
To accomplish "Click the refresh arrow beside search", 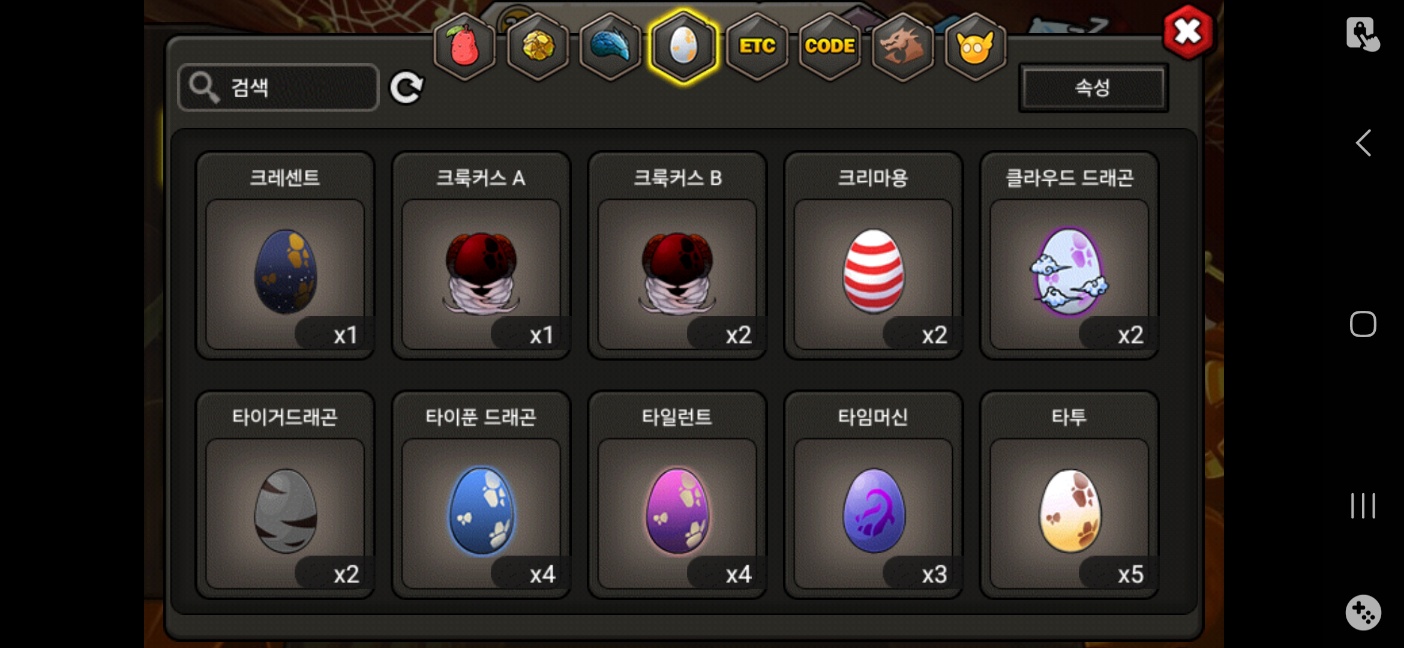I will tap(406, 87).
